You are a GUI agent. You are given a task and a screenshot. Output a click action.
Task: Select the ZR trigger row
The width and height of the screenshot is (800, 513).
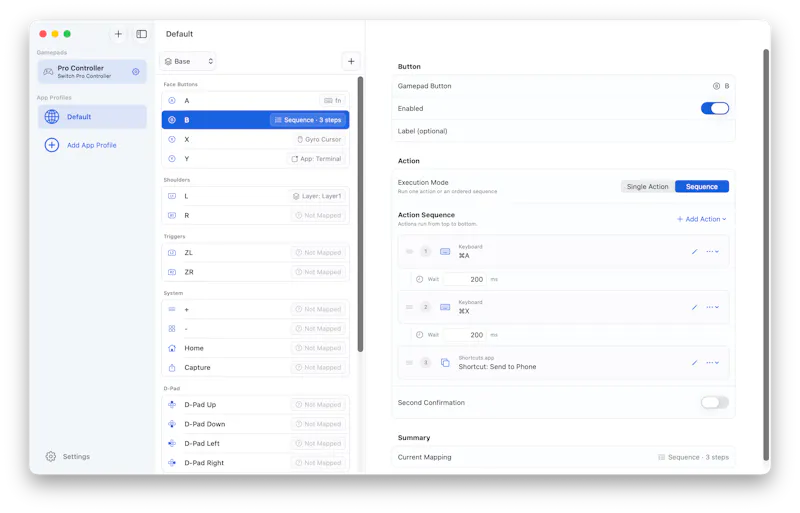coord(255,273)
